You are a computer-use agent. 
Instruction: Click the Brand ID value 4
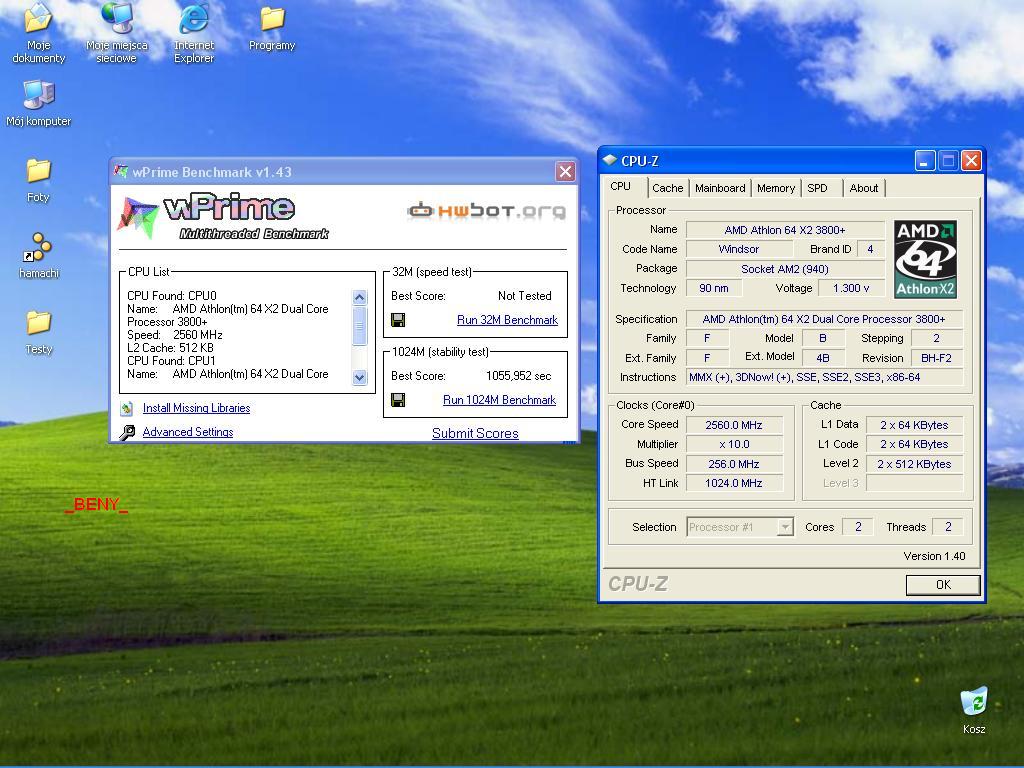[870, 249]
